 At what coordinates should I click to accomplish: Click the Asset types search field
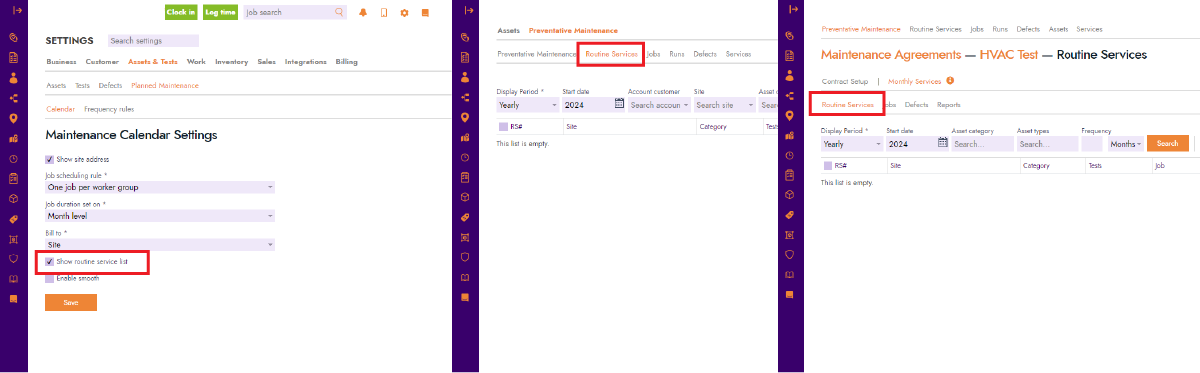1047,144
